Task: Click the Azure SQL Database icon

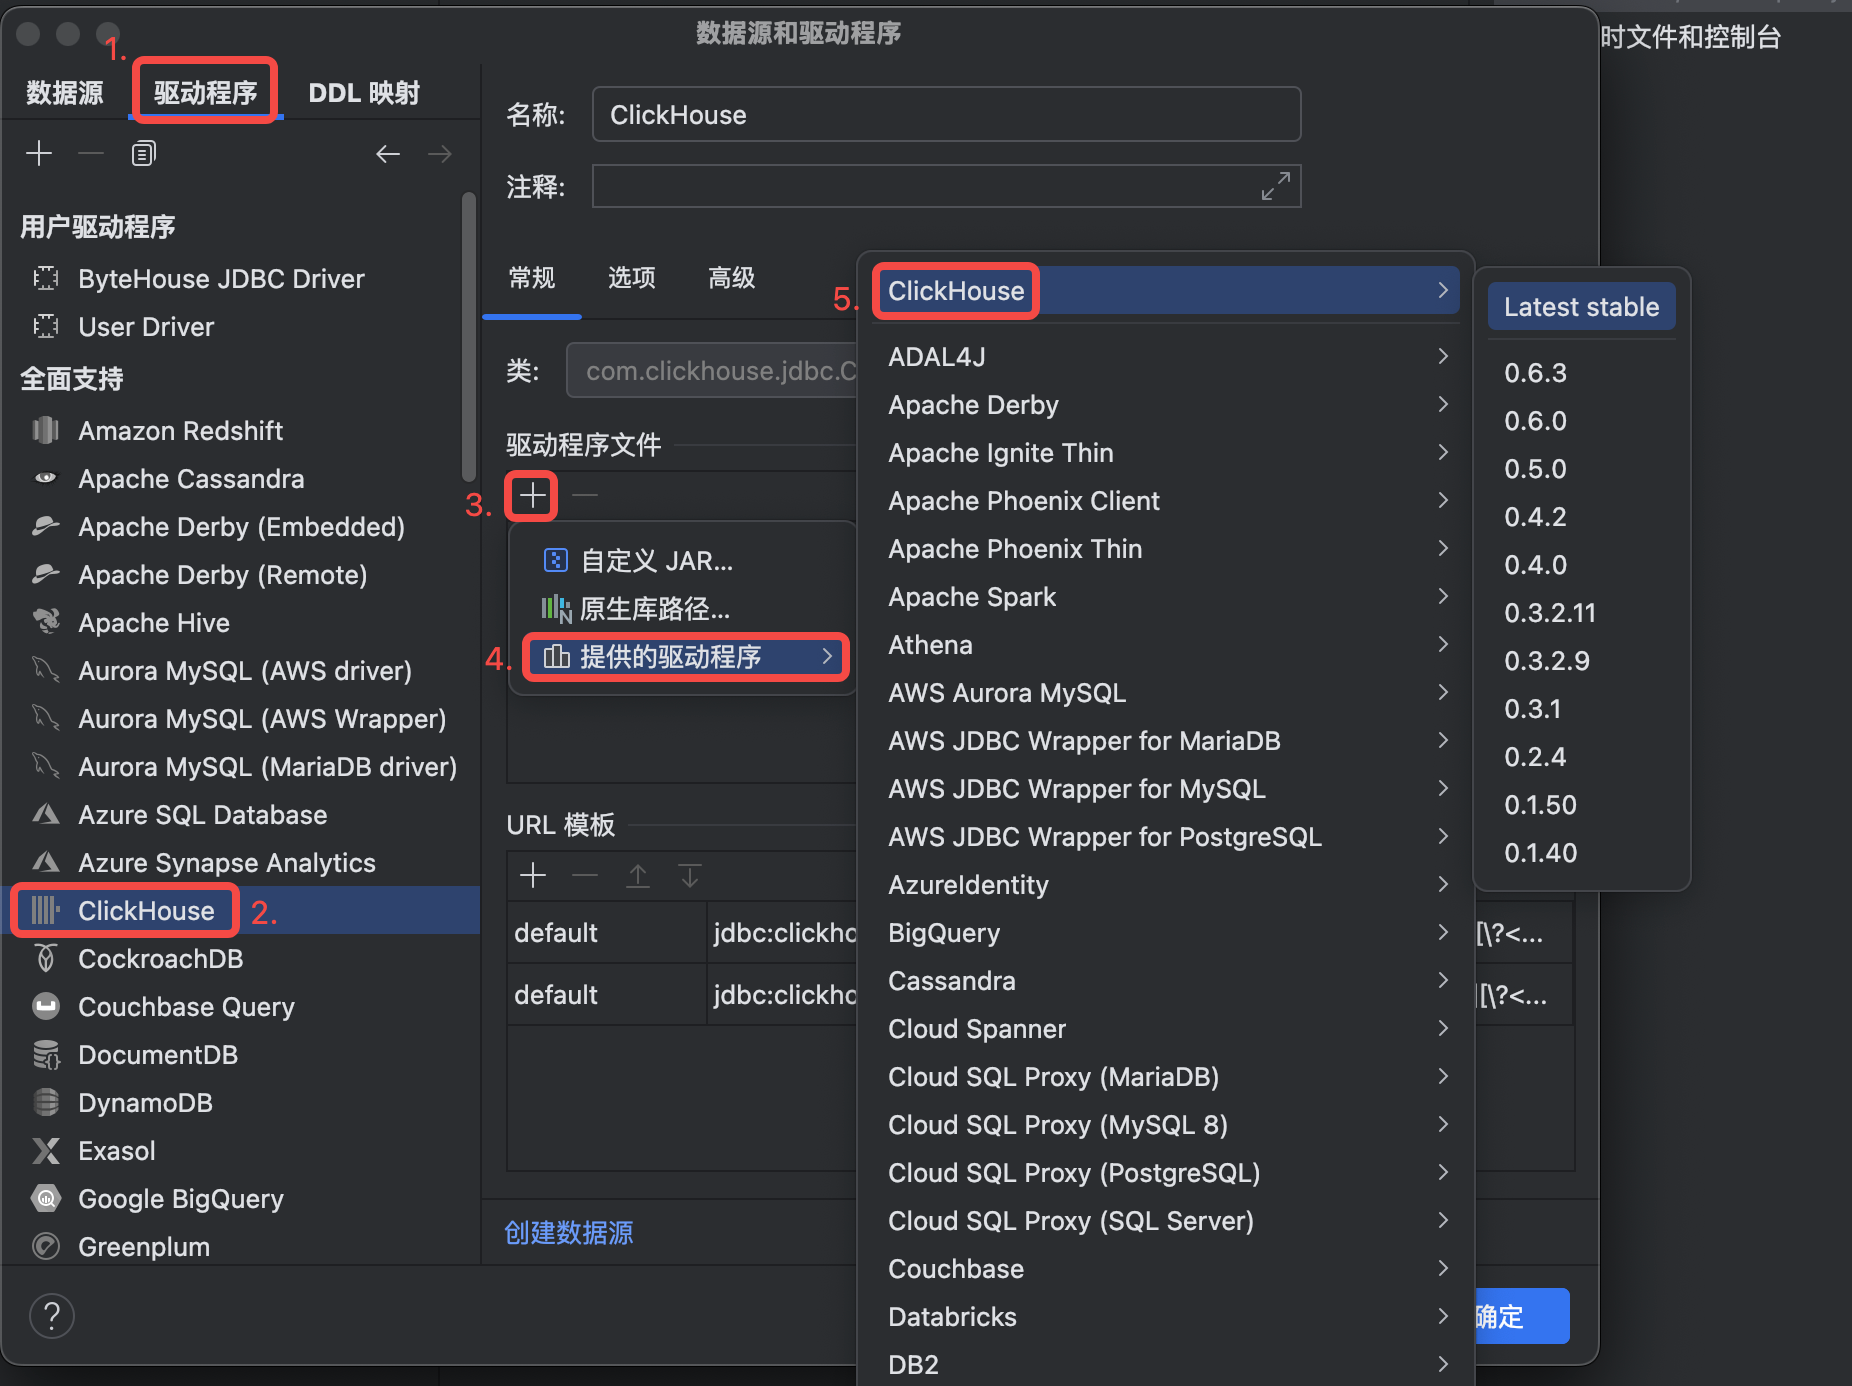Action: click(x=46, y=814)
